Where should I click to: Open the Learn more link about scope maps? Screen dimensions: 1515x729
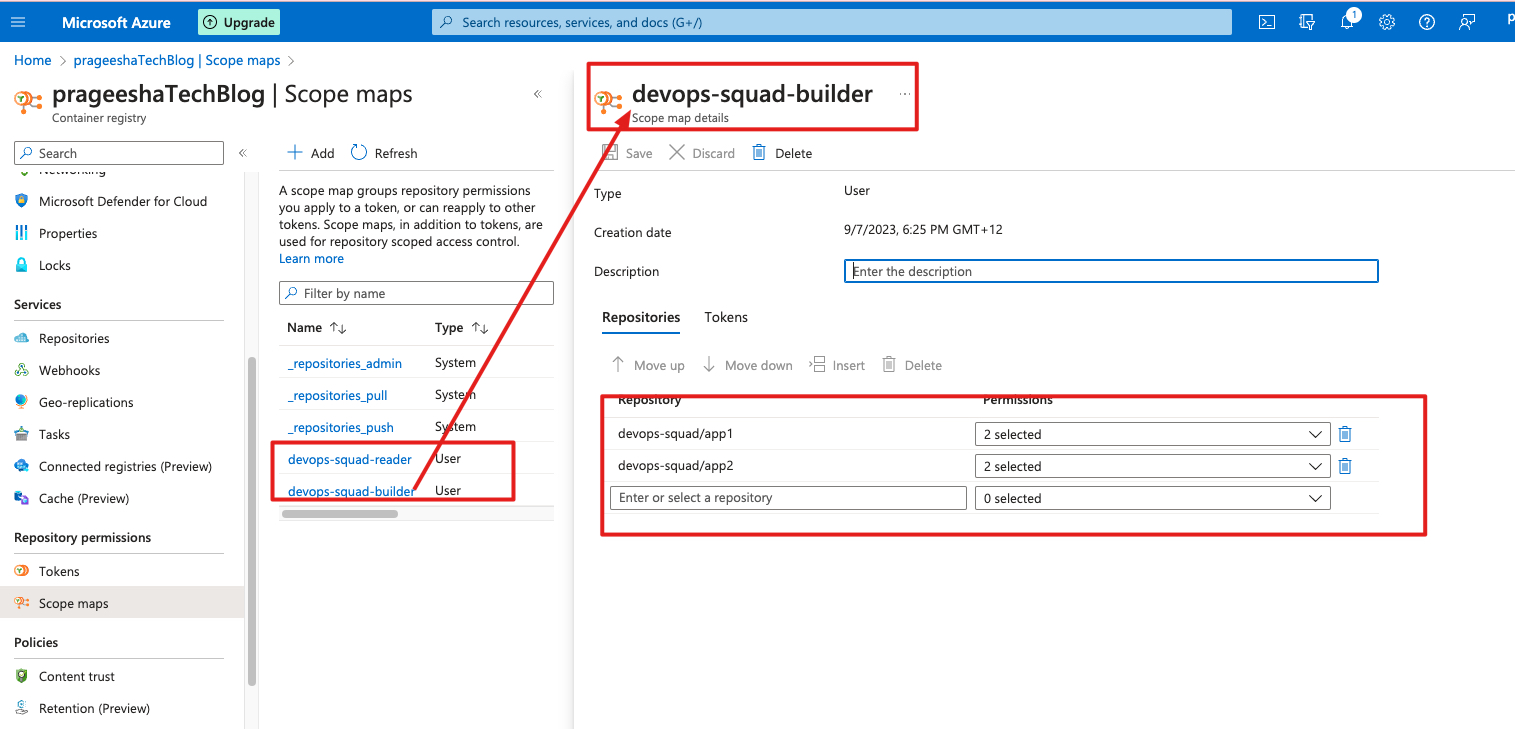coord(311,258)
